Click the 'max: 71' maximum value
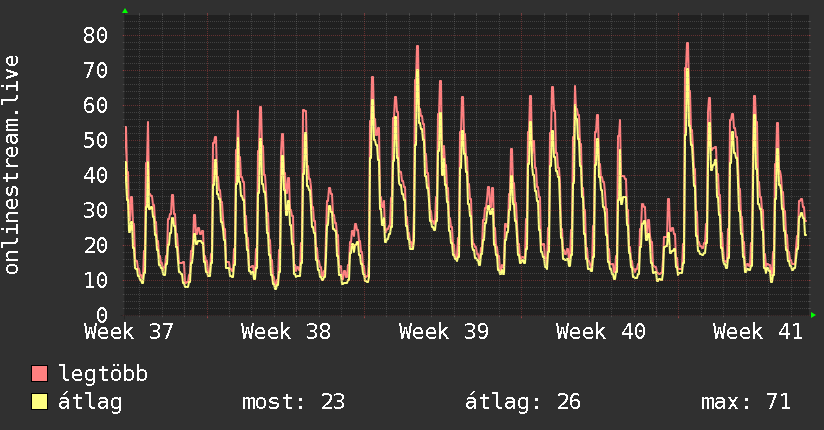 pyautogui.click(x=746, y=402)
